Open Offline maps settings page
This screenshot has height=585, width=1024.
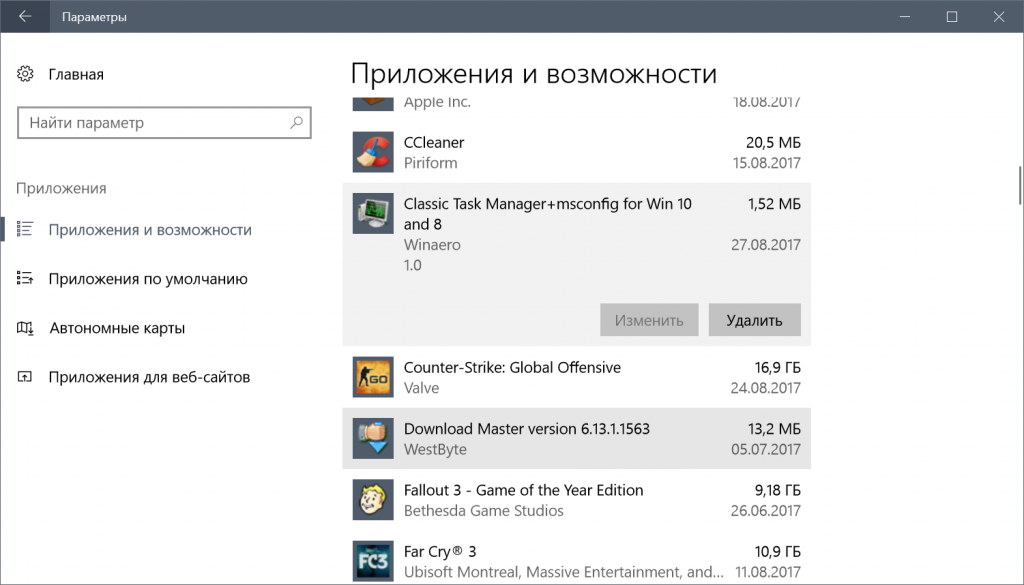(117, 328)
